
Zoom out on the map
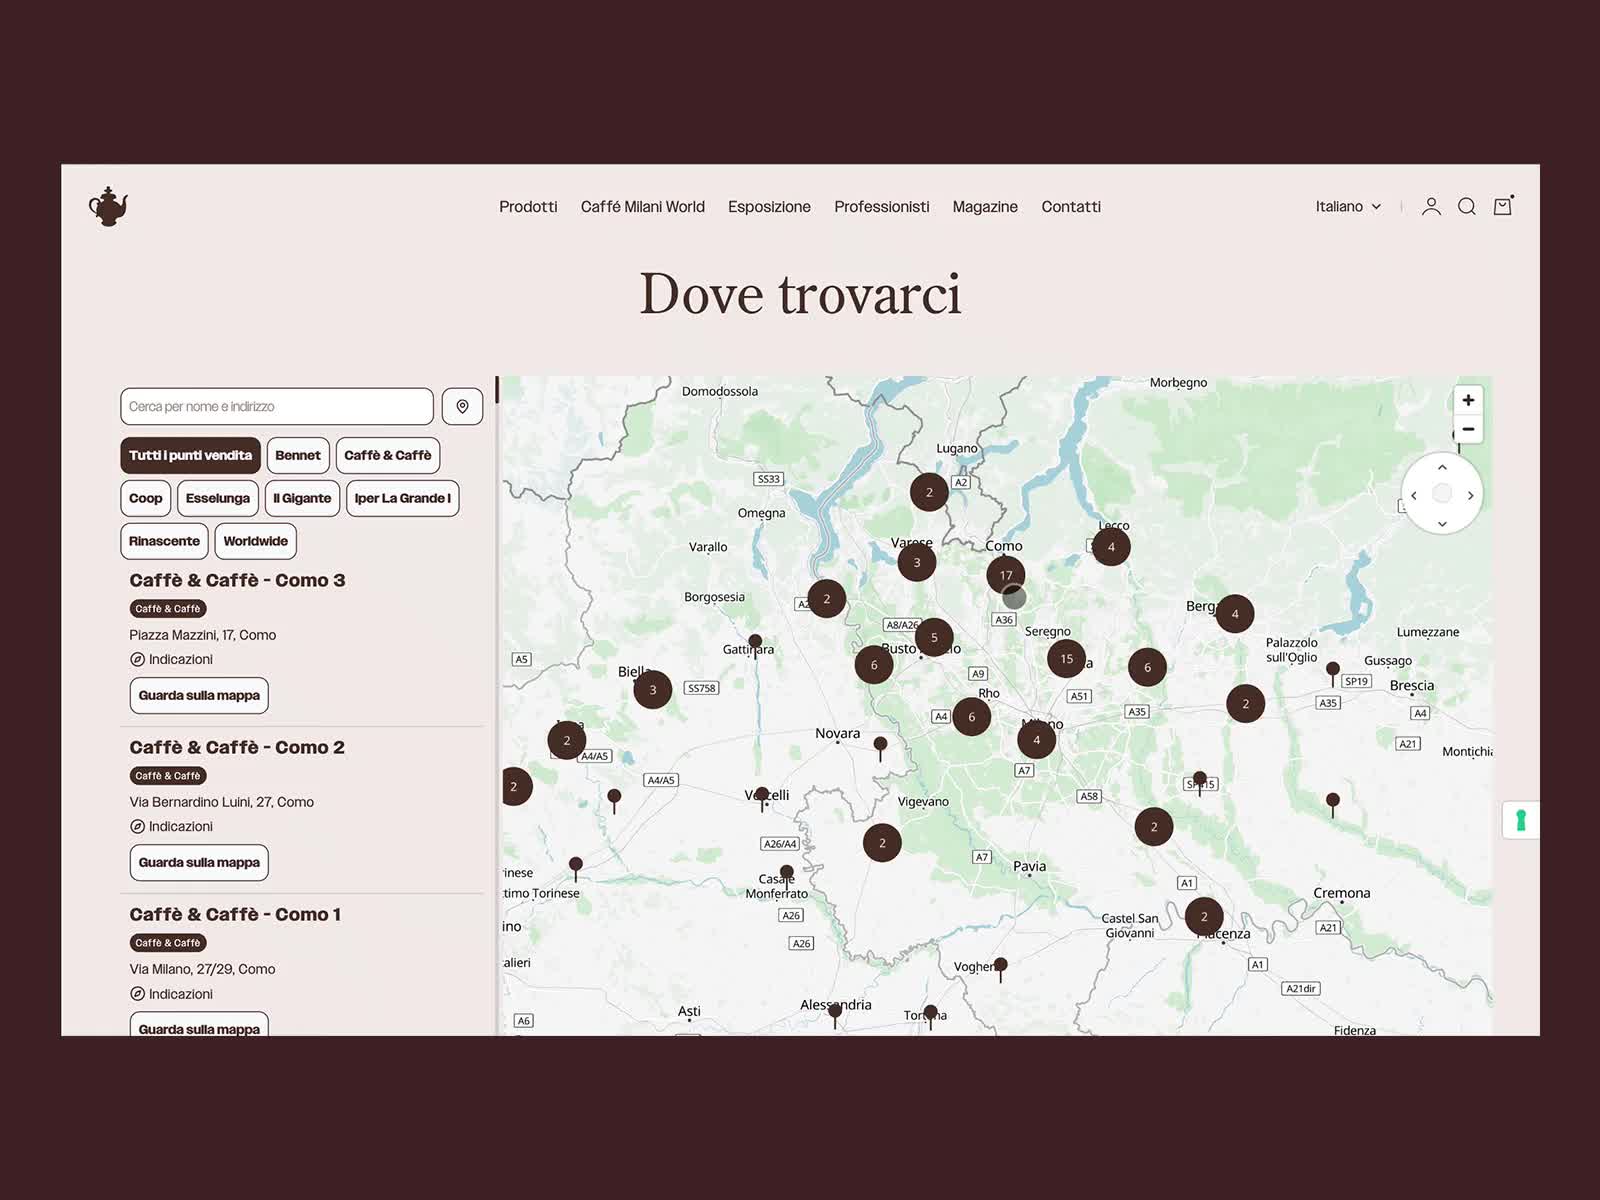[x=1467, y=429]
